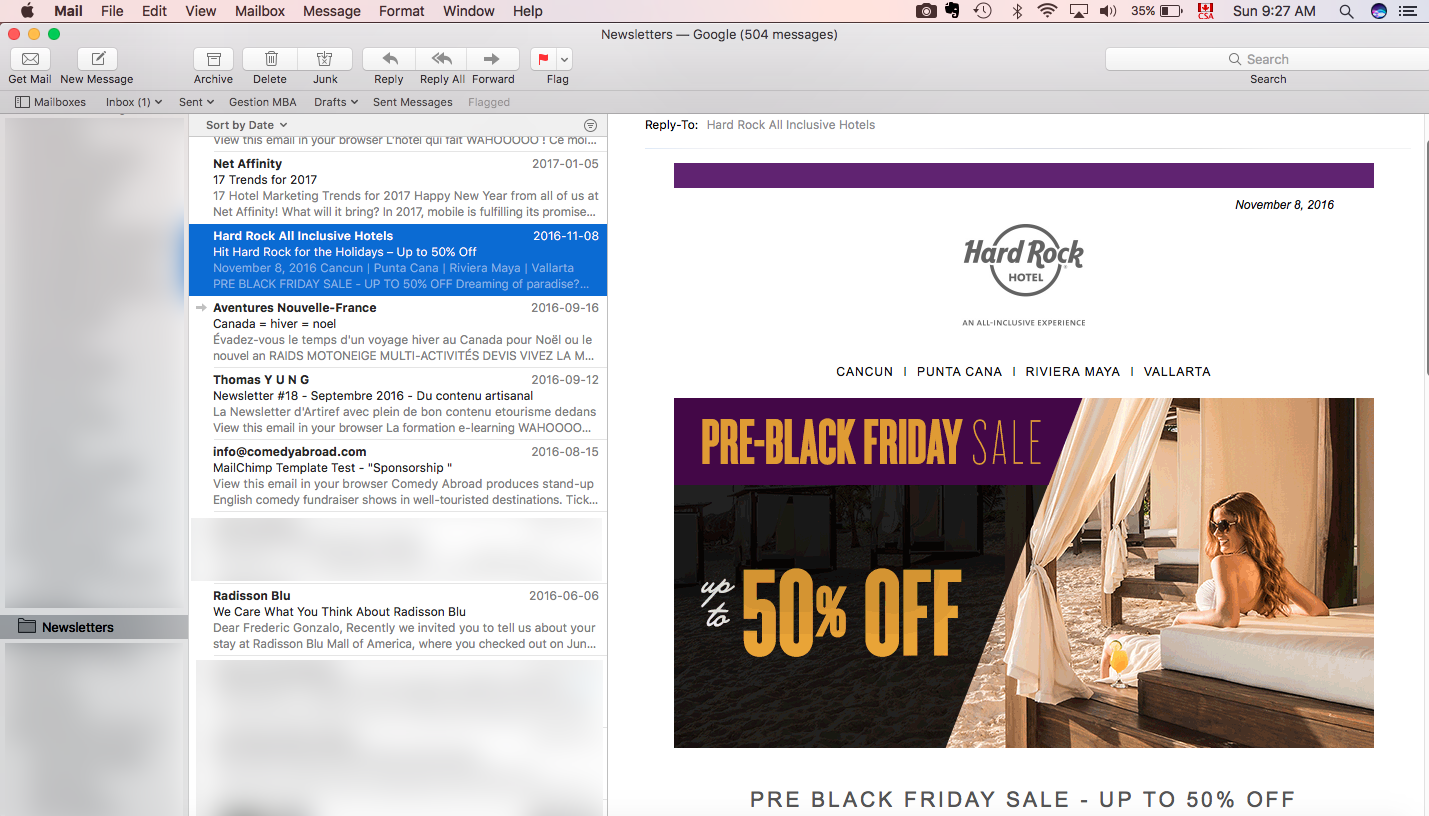Screen dimensions: 1429x816
Task: Compose with the New Message icon
Action: click(x=97, y=59)
